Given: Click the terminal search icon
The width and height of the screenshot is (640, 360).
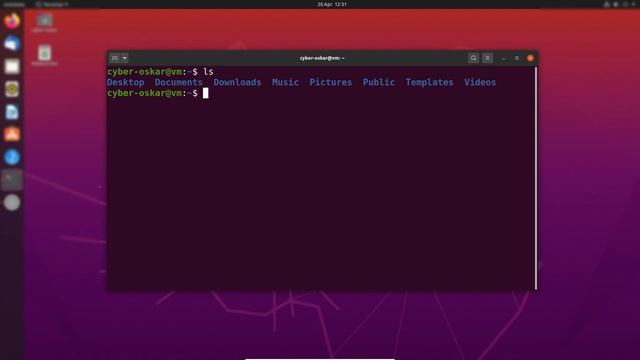Looking at the screenshot, I should pyautogui.click(x=473, y=58).
